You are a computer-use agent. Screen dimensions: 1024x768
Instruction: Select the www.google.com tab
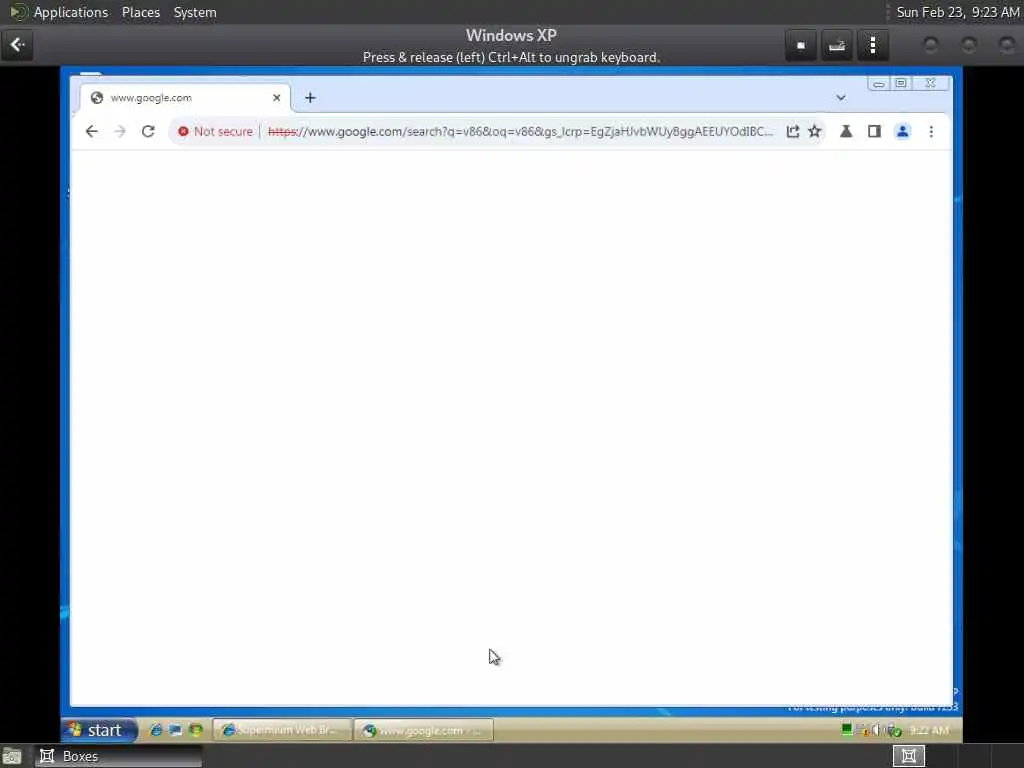tap(185, 98)
